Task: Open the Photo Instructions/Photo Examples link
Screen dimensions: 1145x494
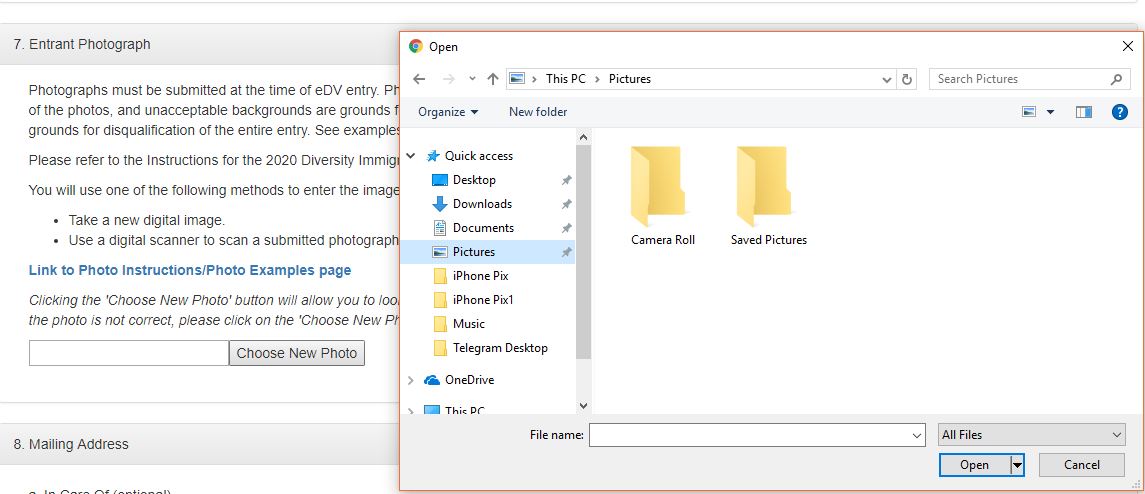Action: pos(190,270)
